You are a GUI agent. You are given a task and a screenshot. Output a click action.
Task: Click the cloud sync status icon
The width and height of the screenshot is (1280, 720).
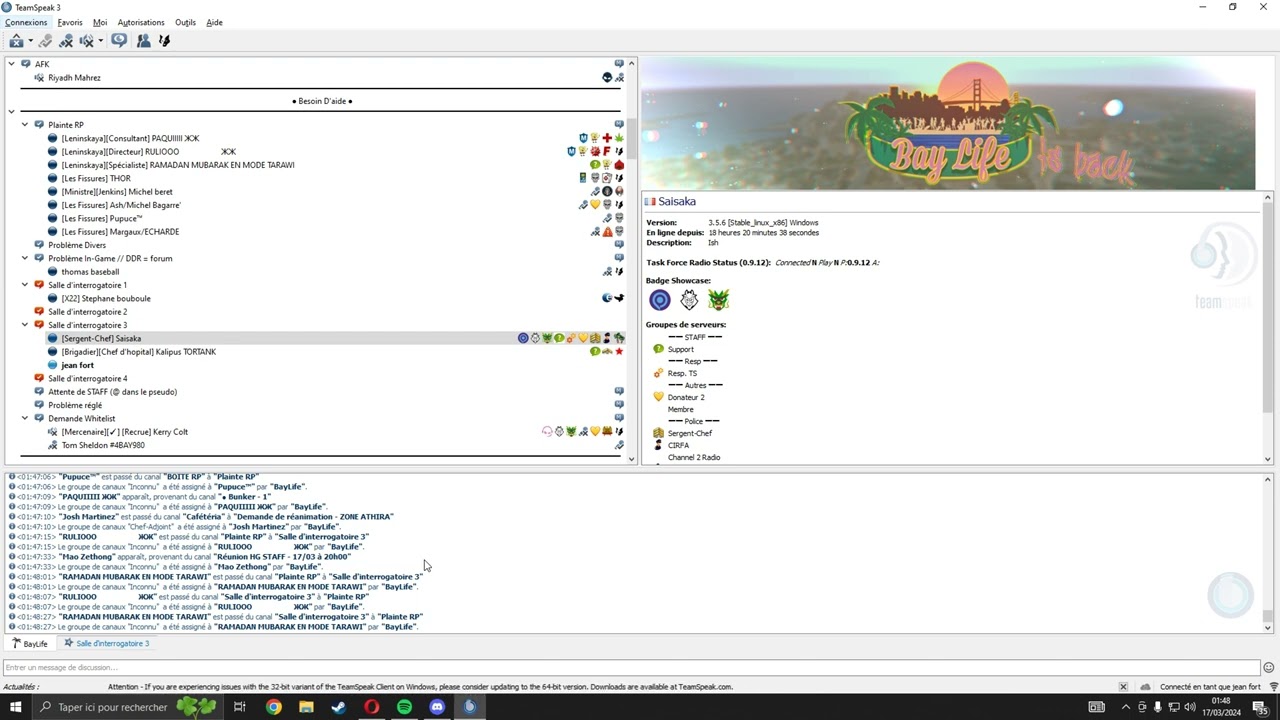click(x=1146, y=687)
